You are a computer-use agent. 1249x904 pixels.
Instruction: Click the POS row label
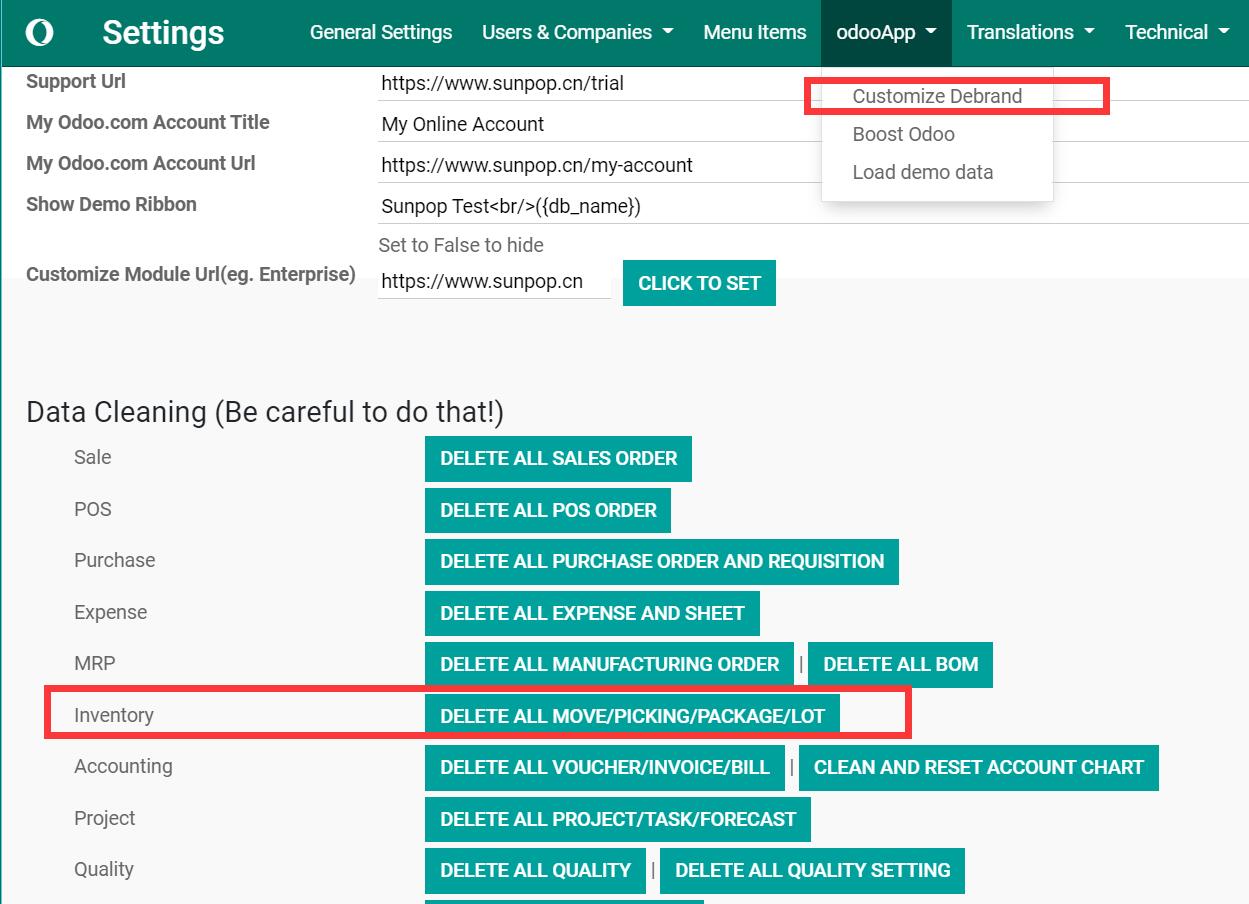click(93, 509)
